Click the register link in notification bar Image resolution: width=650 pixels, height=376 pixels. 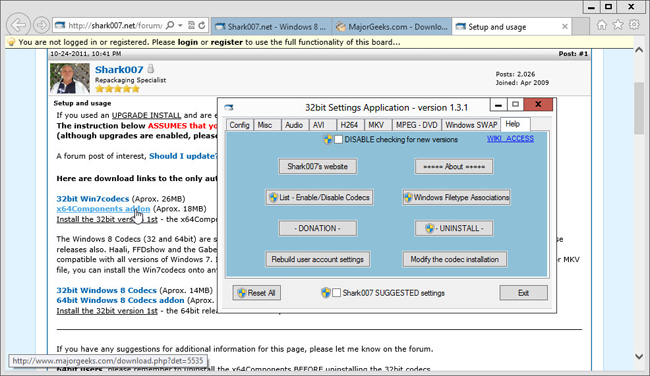227,42
